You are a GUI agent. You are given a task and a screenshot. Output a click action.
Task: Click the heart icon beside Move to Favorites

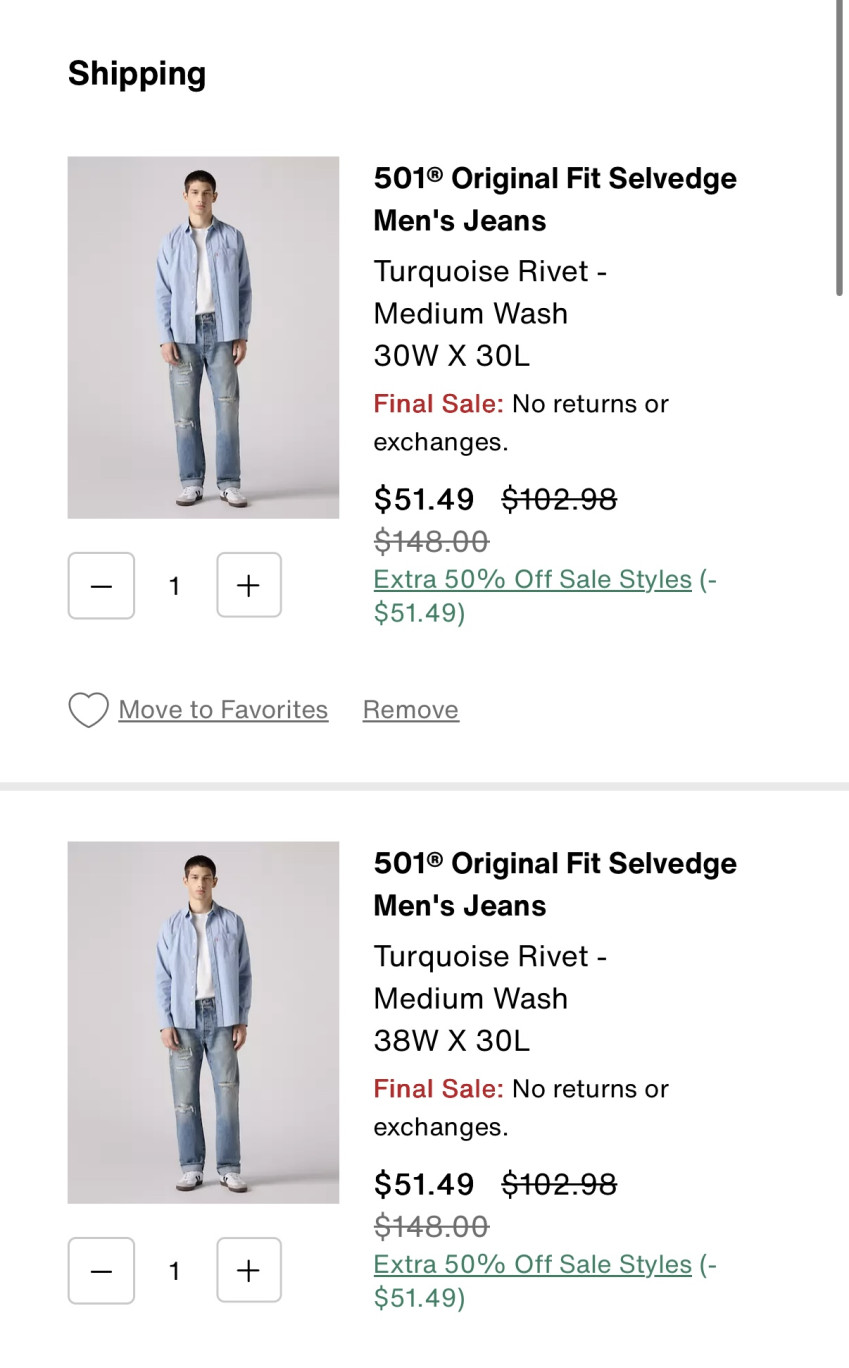pyautogui.click(x=88, y=710)
